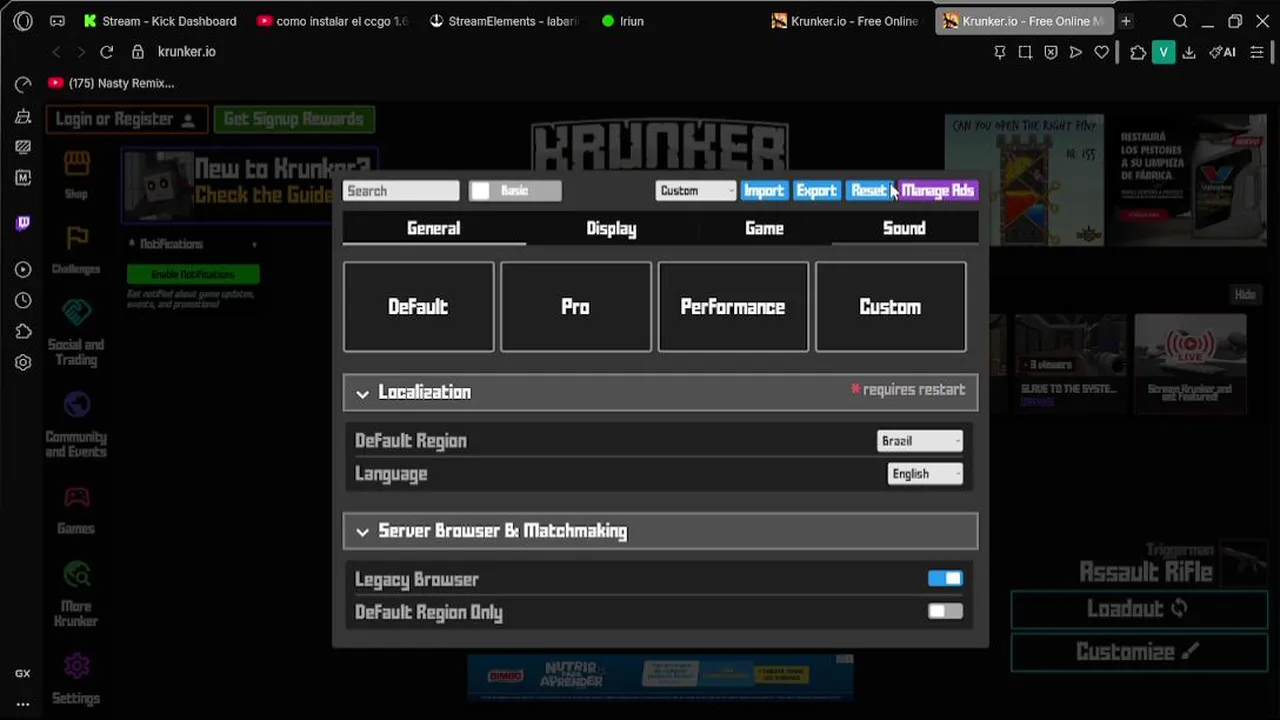Select the Custom settings preset box
Image resolution: width=1280 pixels, height=720 pixels.
(890, 307)
